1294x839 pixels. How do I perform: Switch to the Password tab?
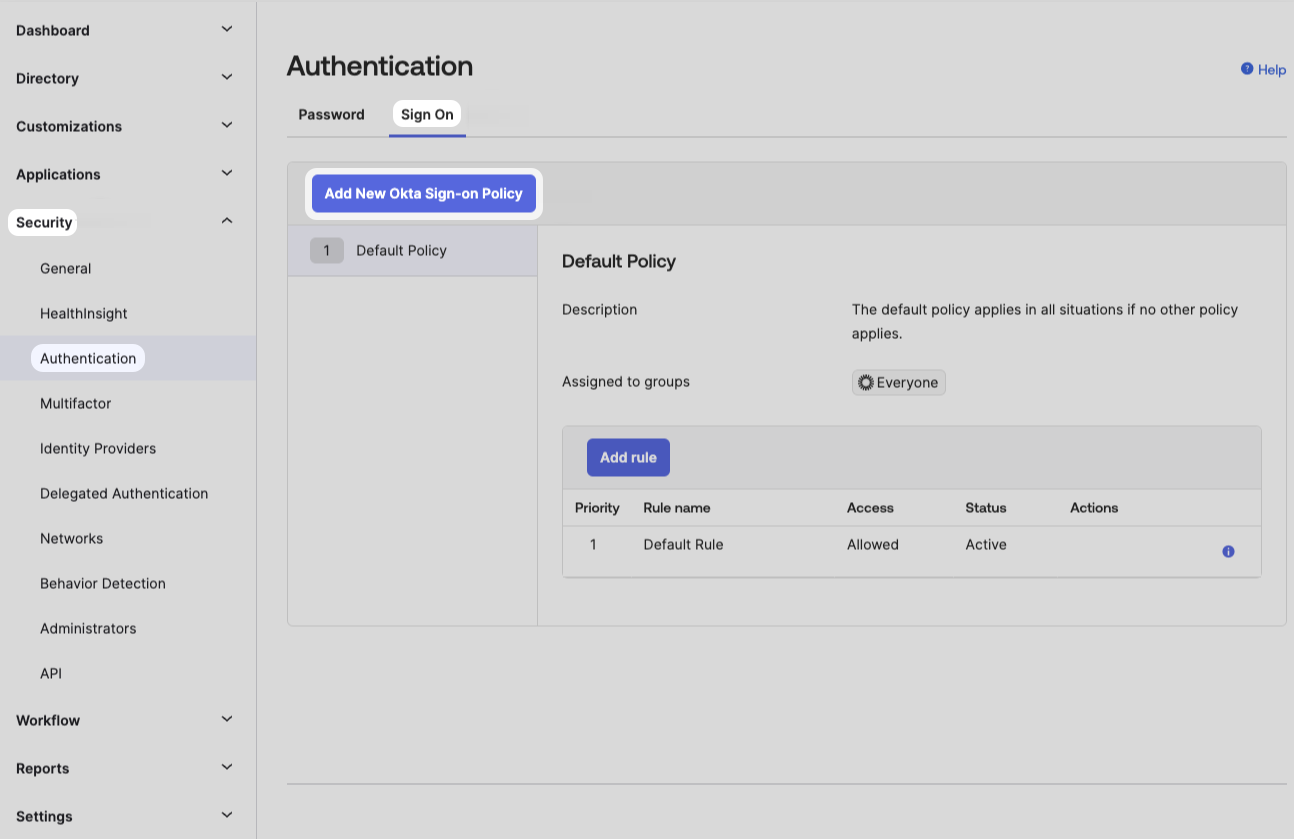click(331, 114)
